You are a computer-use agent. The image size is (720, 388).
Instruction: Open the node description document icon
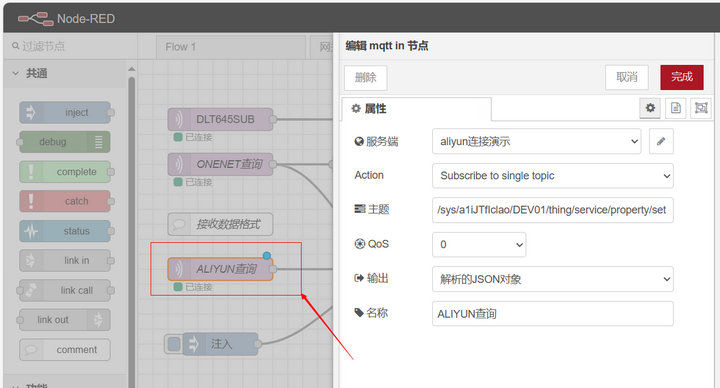(x=675, y=108)
